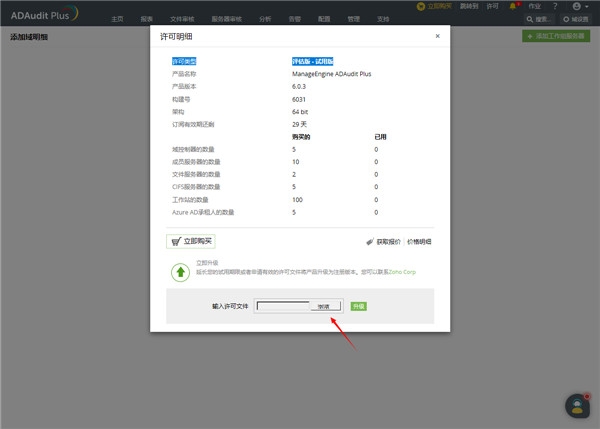Open the 告警 alerts tab
Screen dimensions: 600x429
(x=295, y=19)
